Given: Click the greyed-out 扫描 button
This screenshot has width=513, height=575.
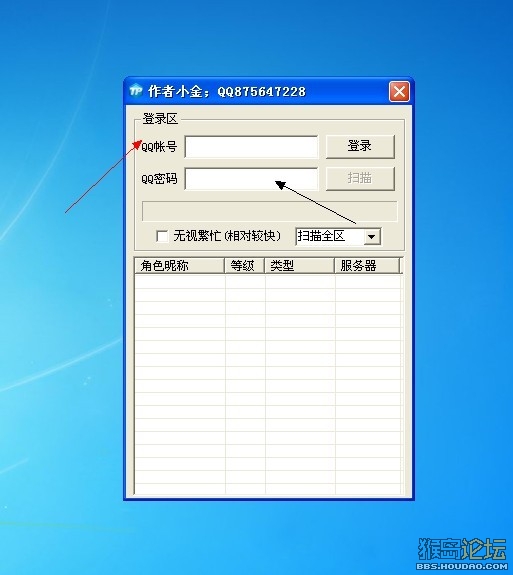Looking at the screenshot, I should [x=360, y=179].
